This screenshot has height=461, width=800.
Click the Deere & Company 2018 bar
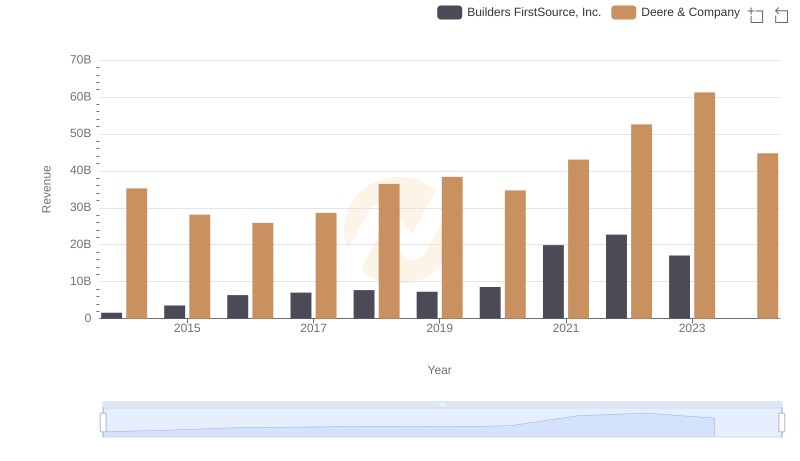tap(389, 251)
